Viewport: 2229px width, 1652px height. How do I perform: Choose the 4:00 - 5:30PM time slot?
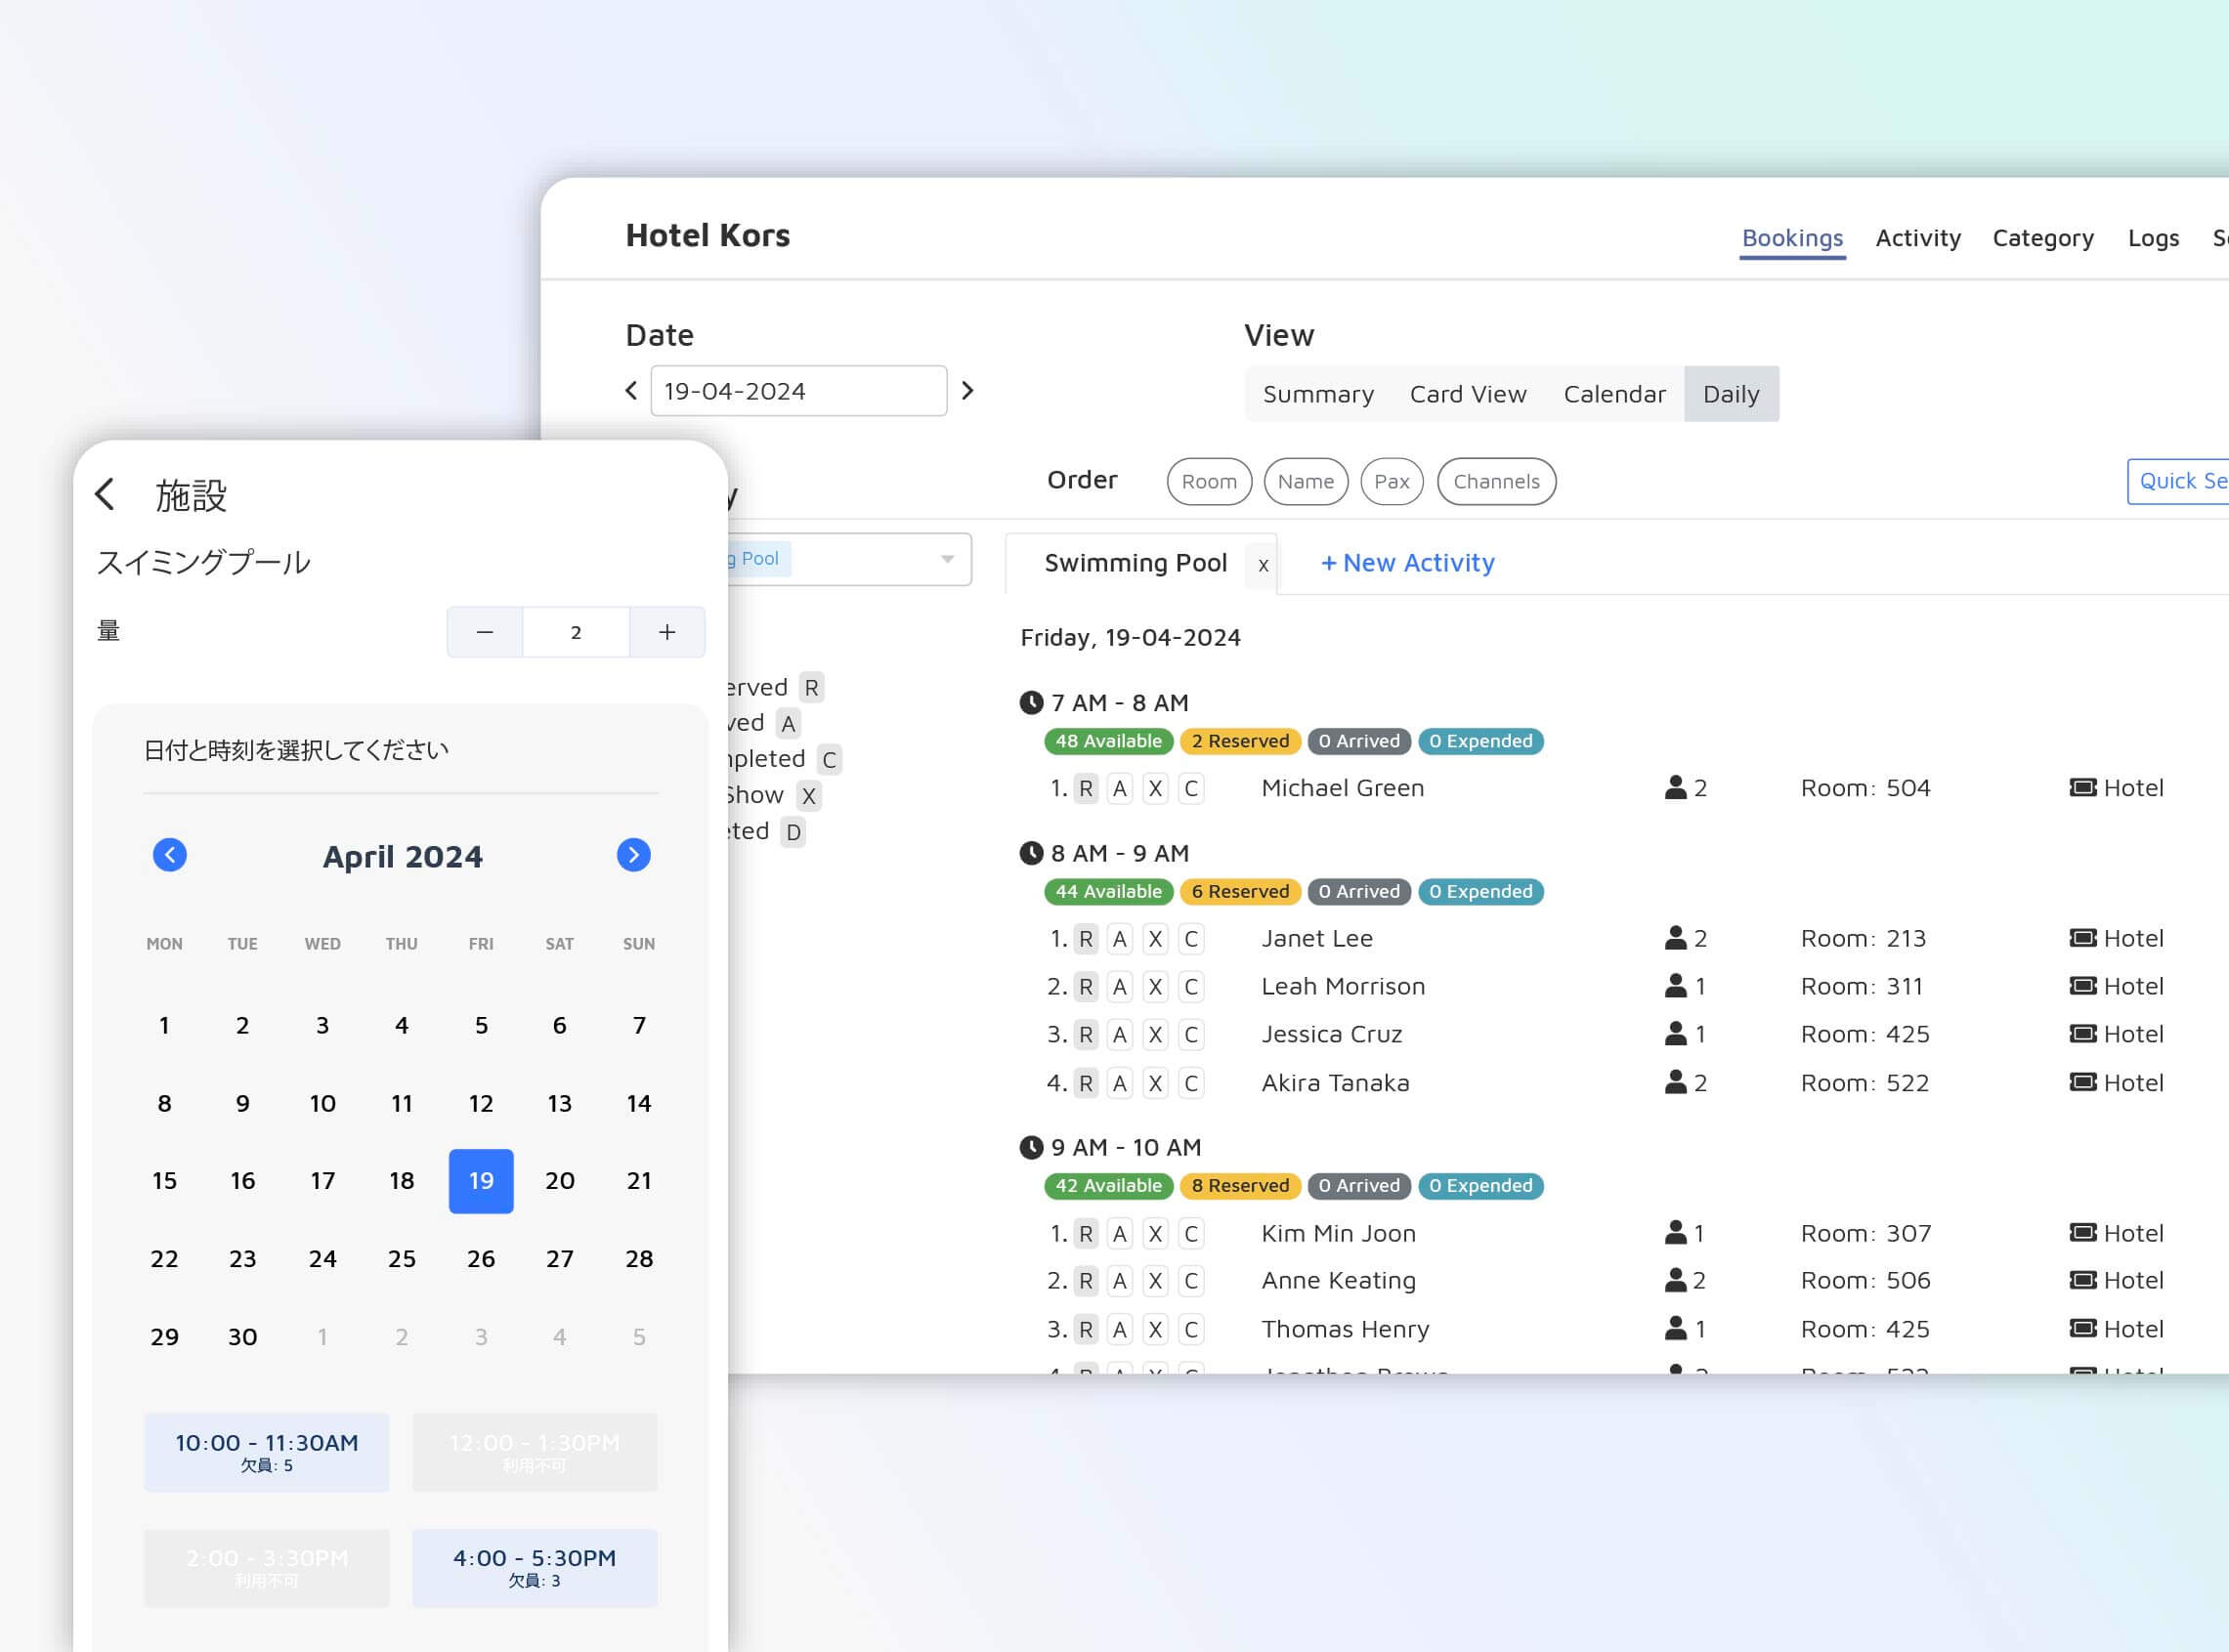[x=535, y=1568]
